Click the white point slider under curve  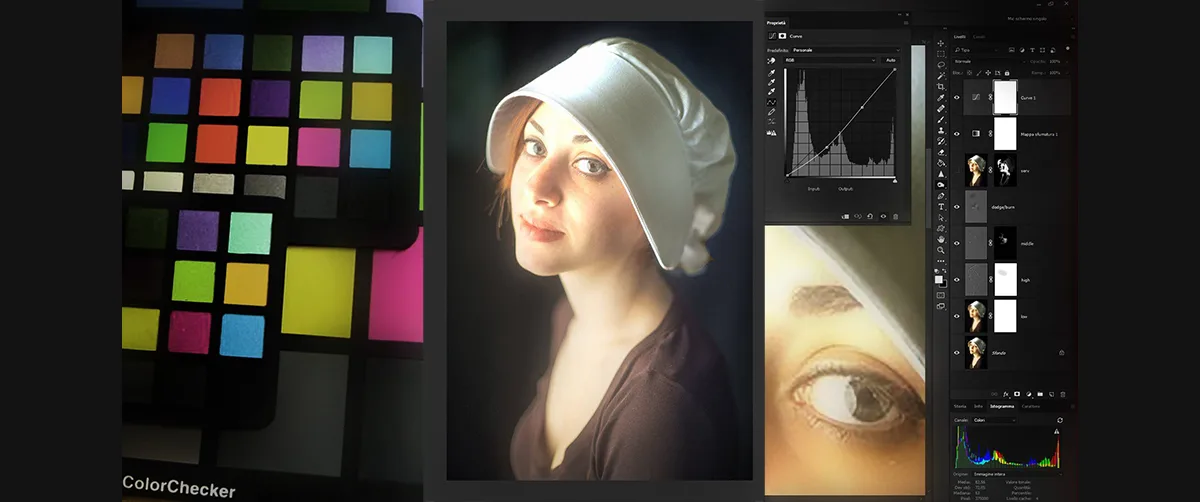point(895,181)
